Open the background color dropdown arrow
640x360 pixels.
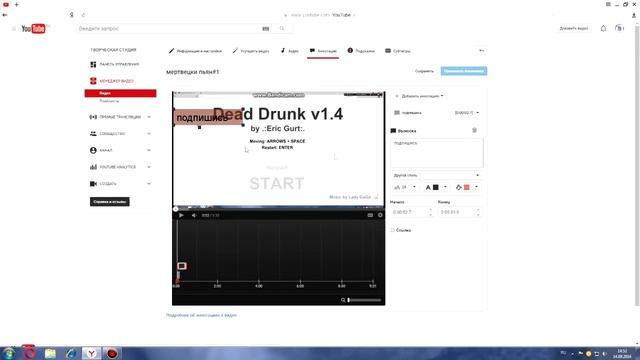click(x=476, y=187)
